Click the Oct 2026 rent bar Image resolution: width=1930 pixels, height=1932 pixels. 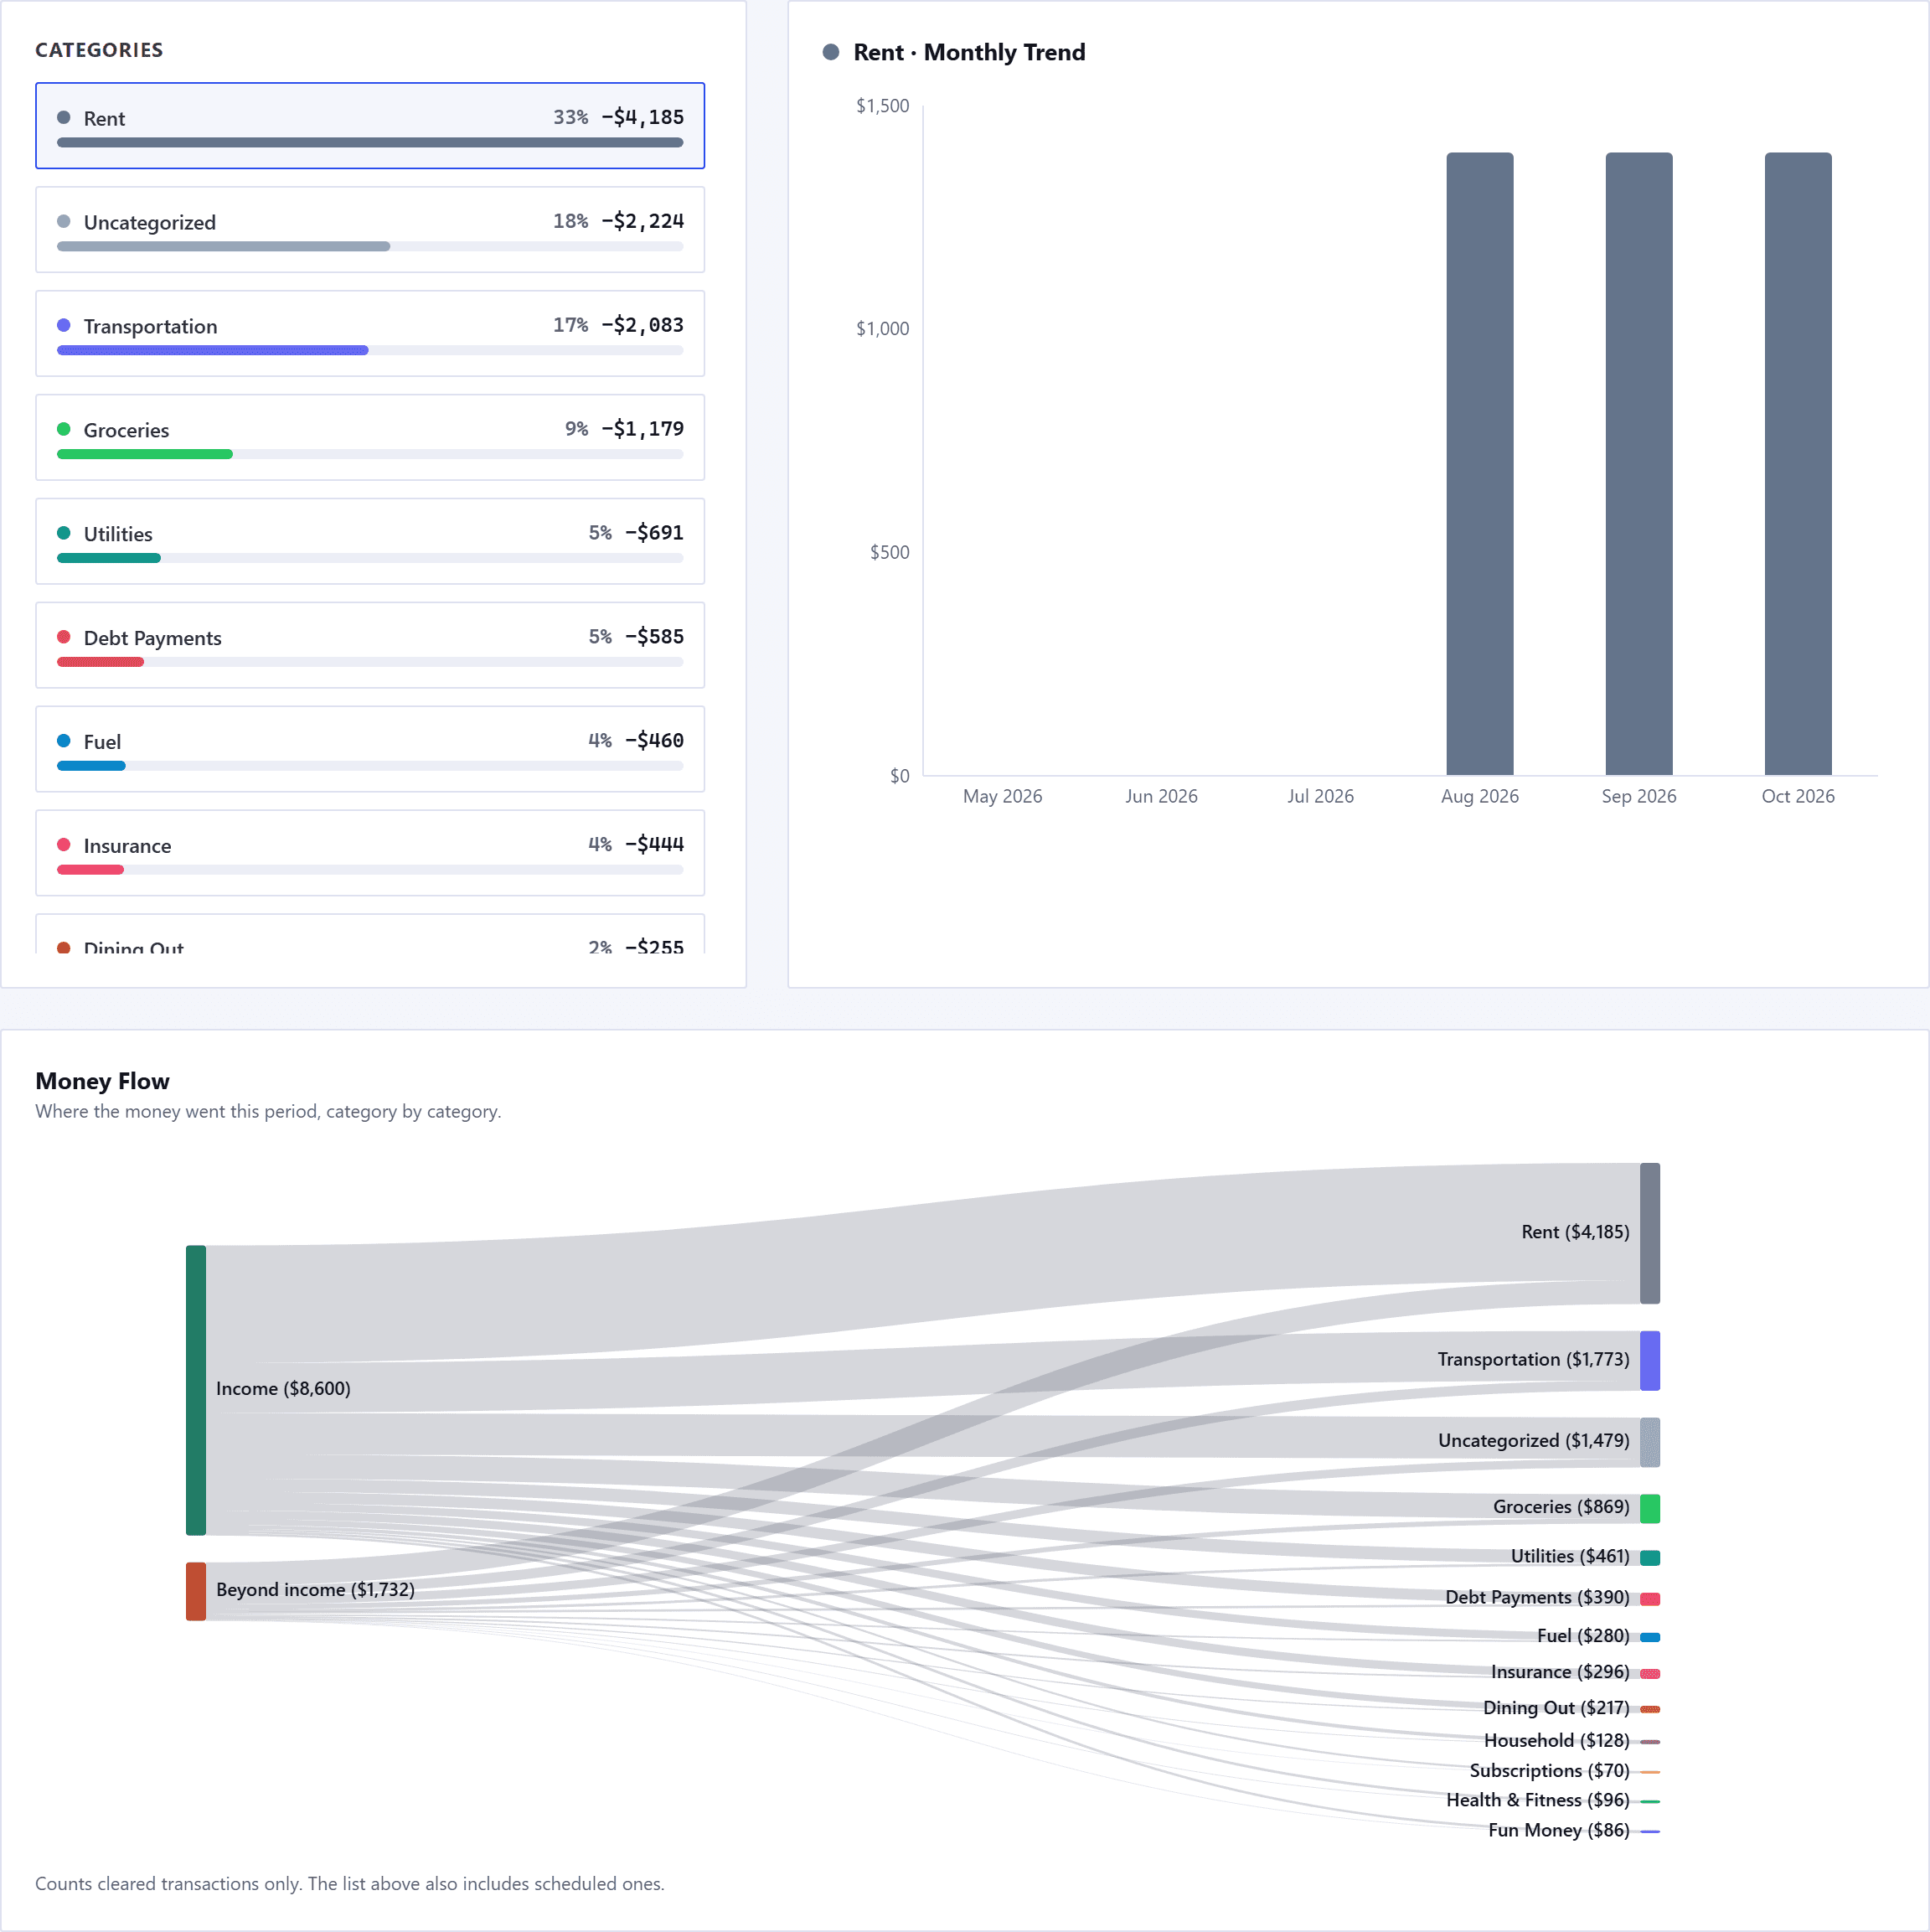click(x=1798, y=464)
